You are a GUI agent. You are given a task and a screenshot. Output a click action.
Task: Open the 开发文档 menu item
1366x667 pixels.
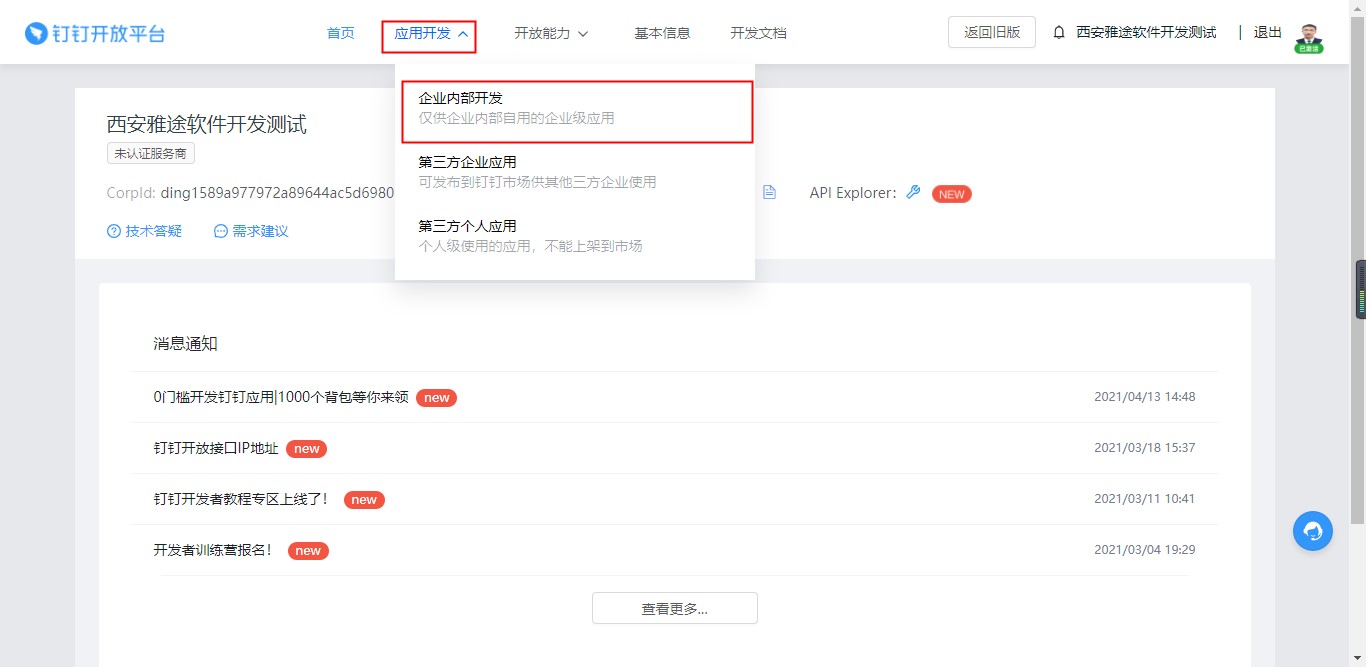(758, 32)
